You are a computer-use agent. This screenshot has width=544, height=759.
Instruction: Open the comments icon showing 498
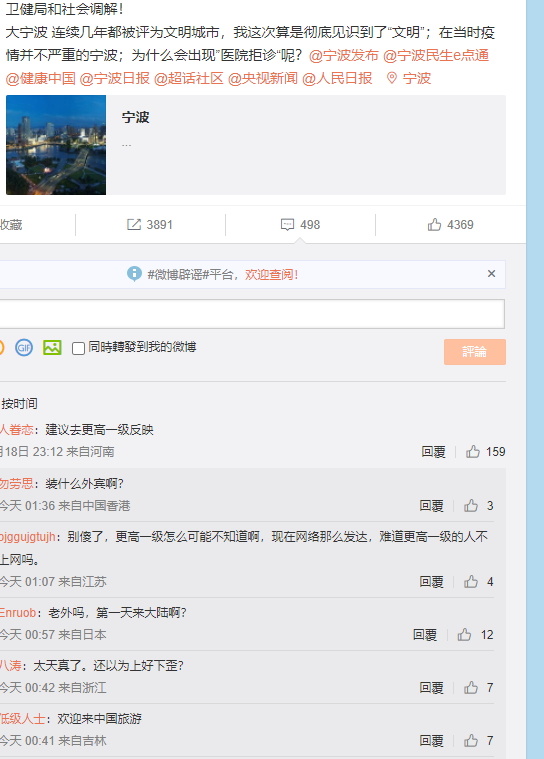click(x=287, y=225)
